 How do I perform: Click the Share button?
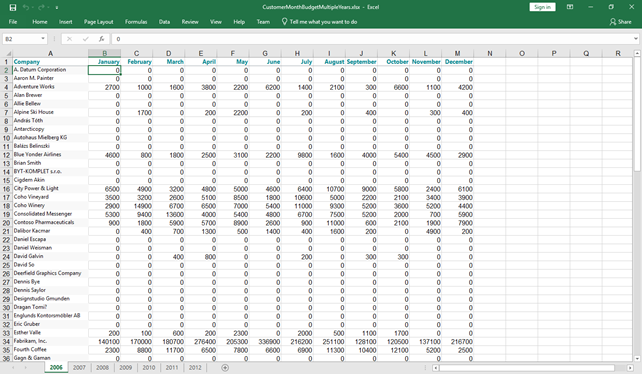(620, 22)
